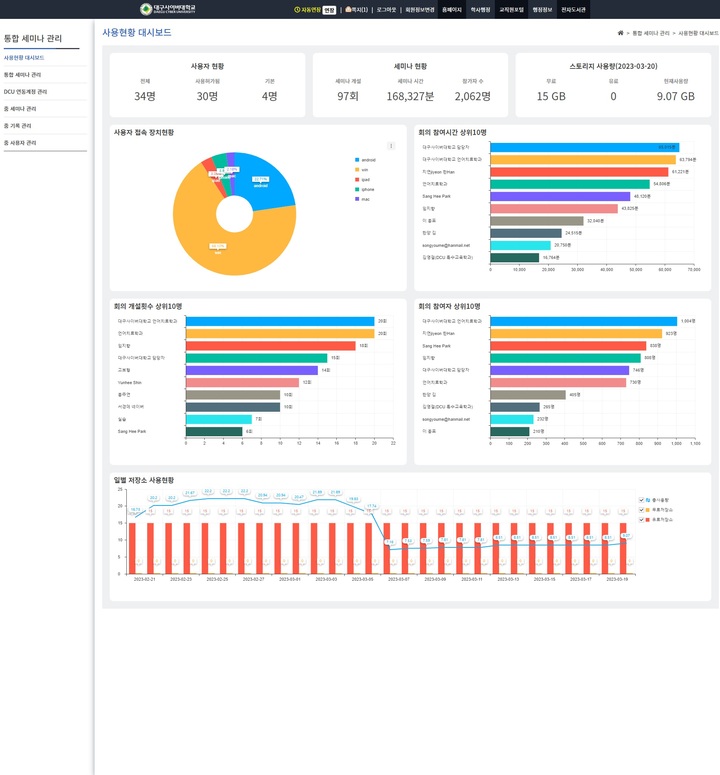Open the 쪽지 messages envelope icon
The width and height of the screenshot is (720, 775).
[x=348, y=9]
